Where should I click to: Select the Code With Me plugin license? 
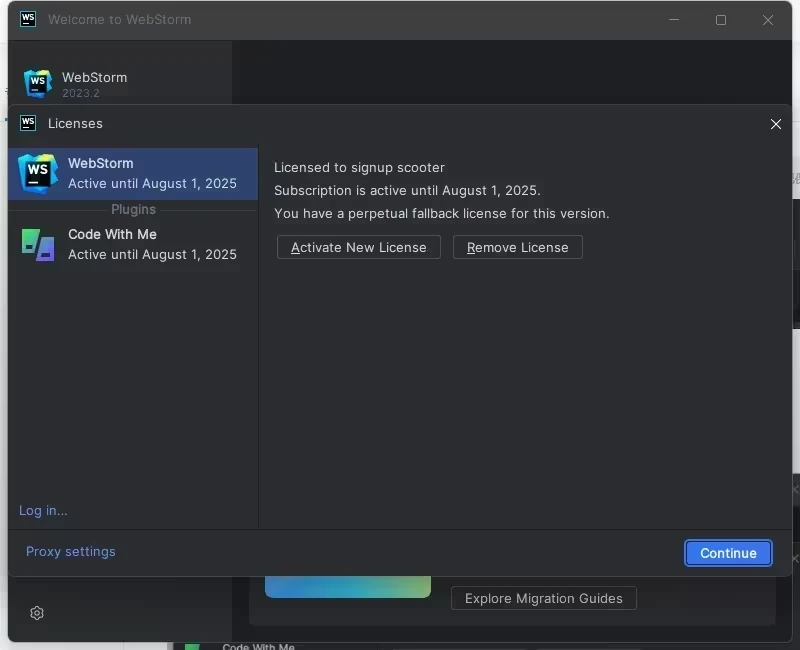pos(133,244)
